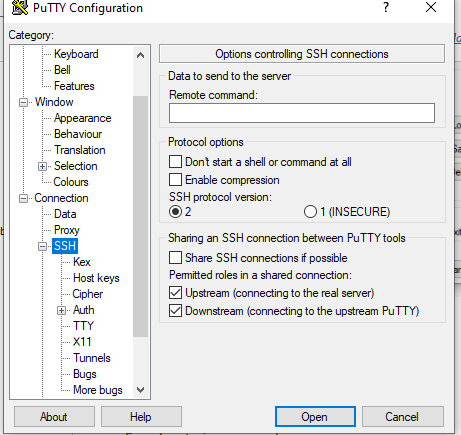Click the question mark help button in the title bar
The height and width of the screenshot is (435, 461).
(386, 7)
